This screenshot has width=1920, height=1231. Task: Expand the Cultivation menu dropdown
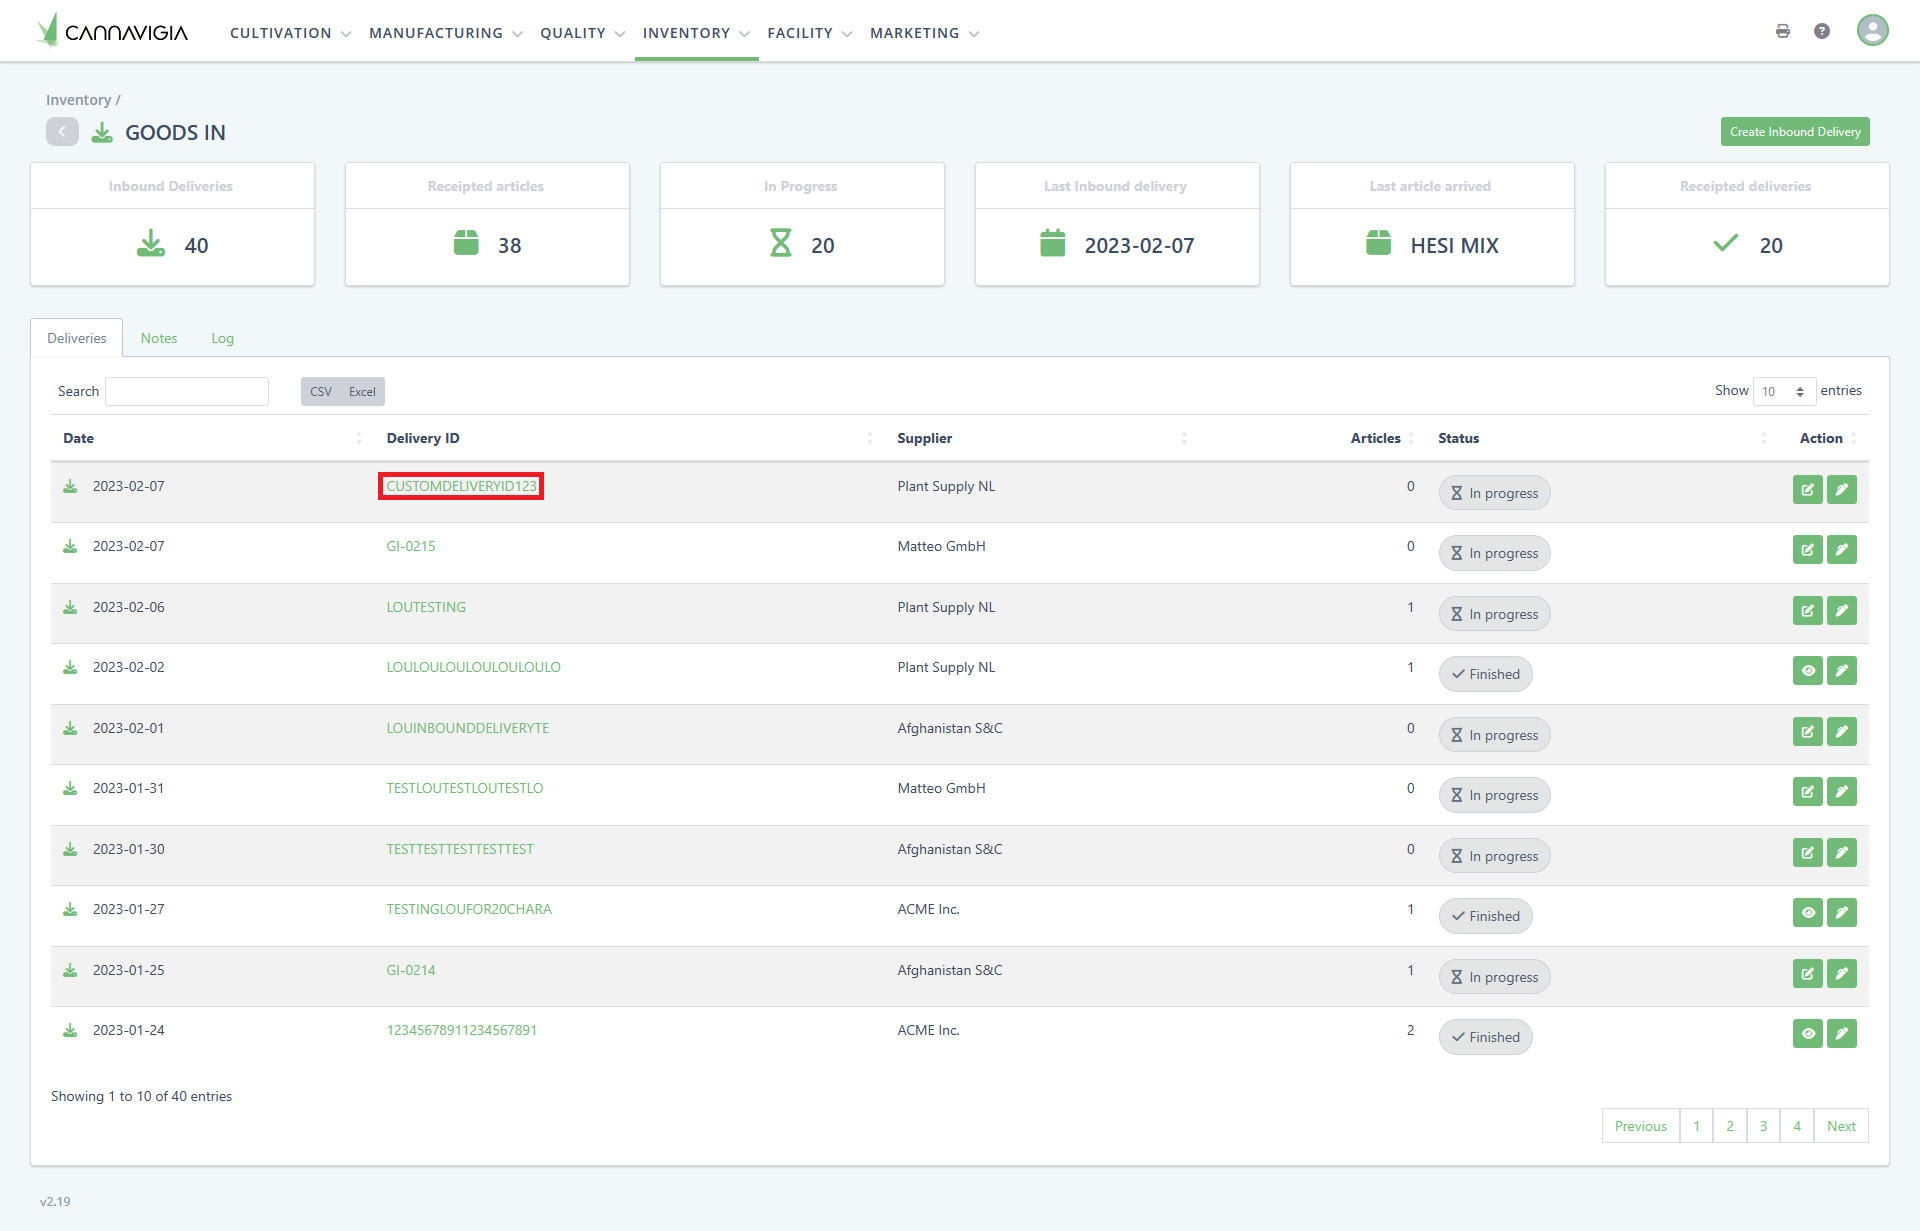coord(290,33)
